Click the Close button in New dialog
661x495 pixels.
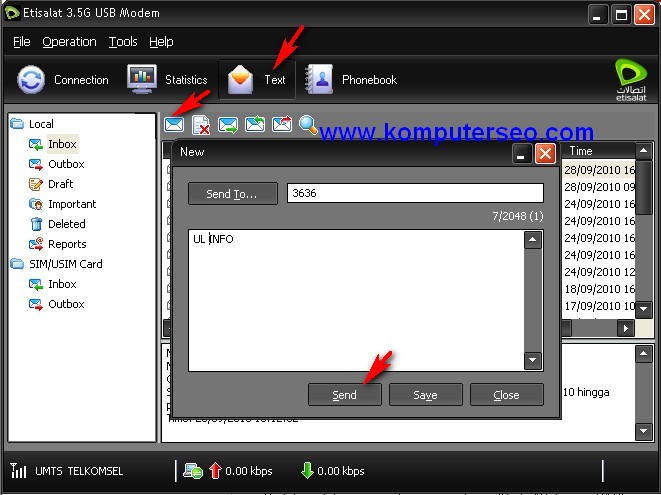(x=506, y=395)
